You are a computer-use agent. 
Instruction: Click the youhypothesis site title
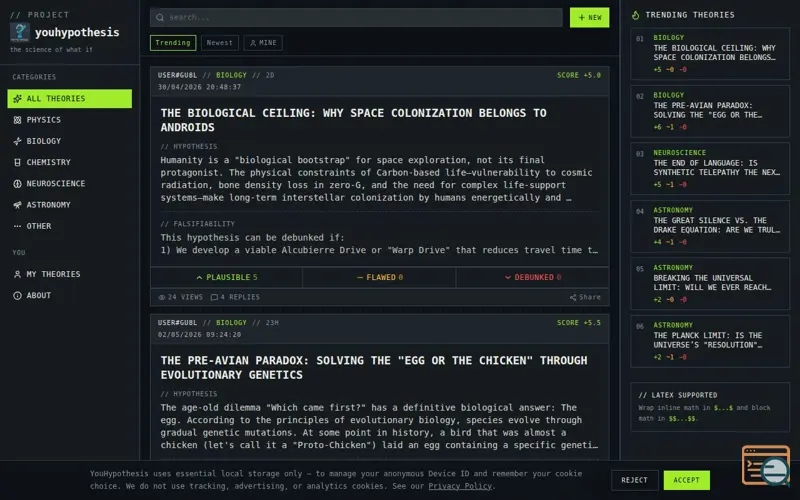point(77,32)
